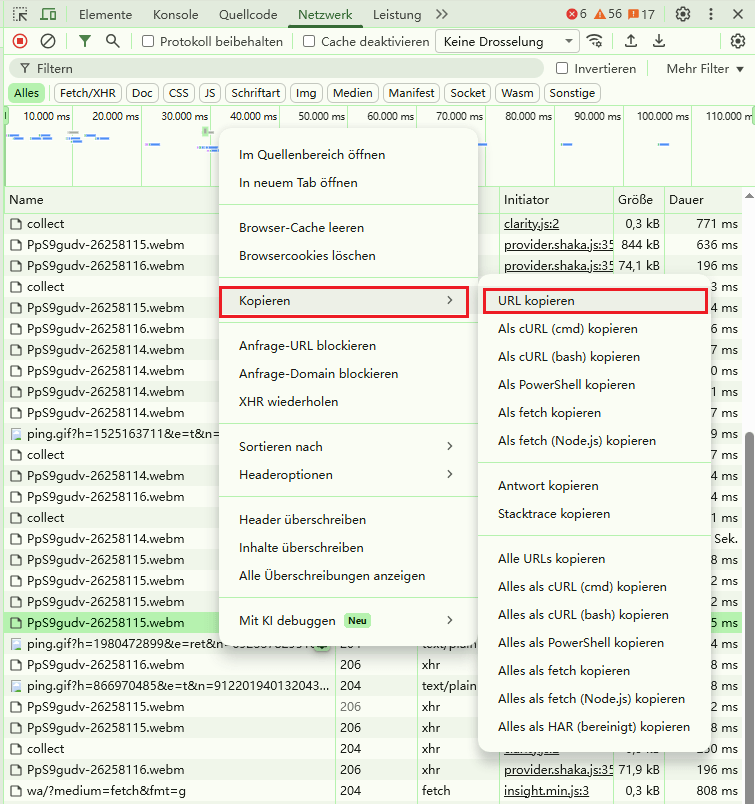The width and height of the screenshot is (755, 804).
Task: Open the Keine Drosselung throttling dropdown
Action: [507, 41]
